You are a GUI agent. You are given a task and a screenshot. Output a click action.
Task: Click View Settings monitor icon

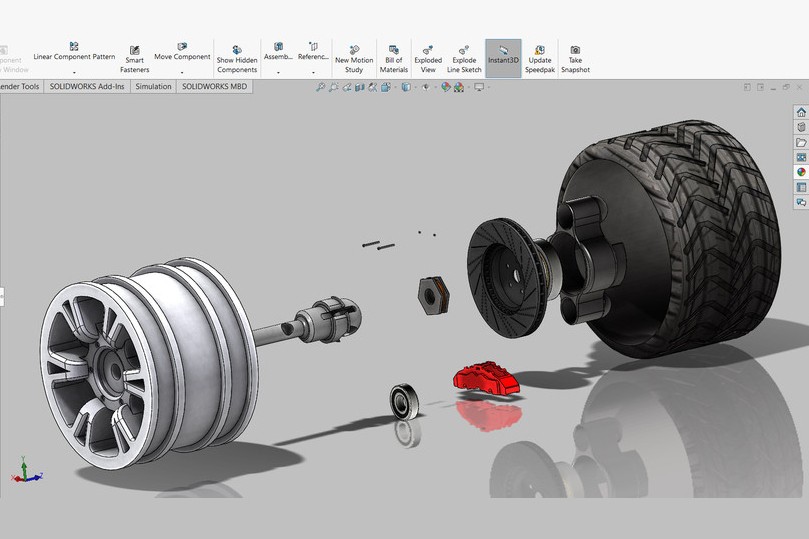pos(479,87)
